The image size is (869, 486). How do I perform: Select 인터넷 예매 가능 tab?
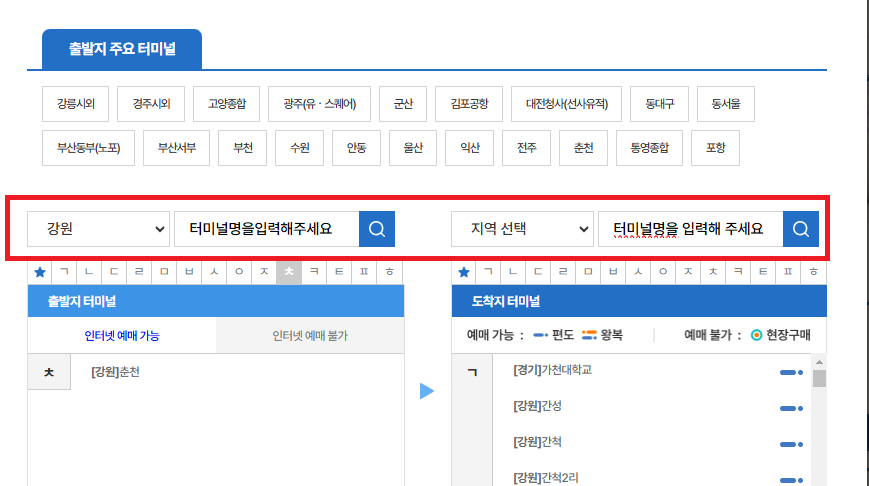coord(122,336)
